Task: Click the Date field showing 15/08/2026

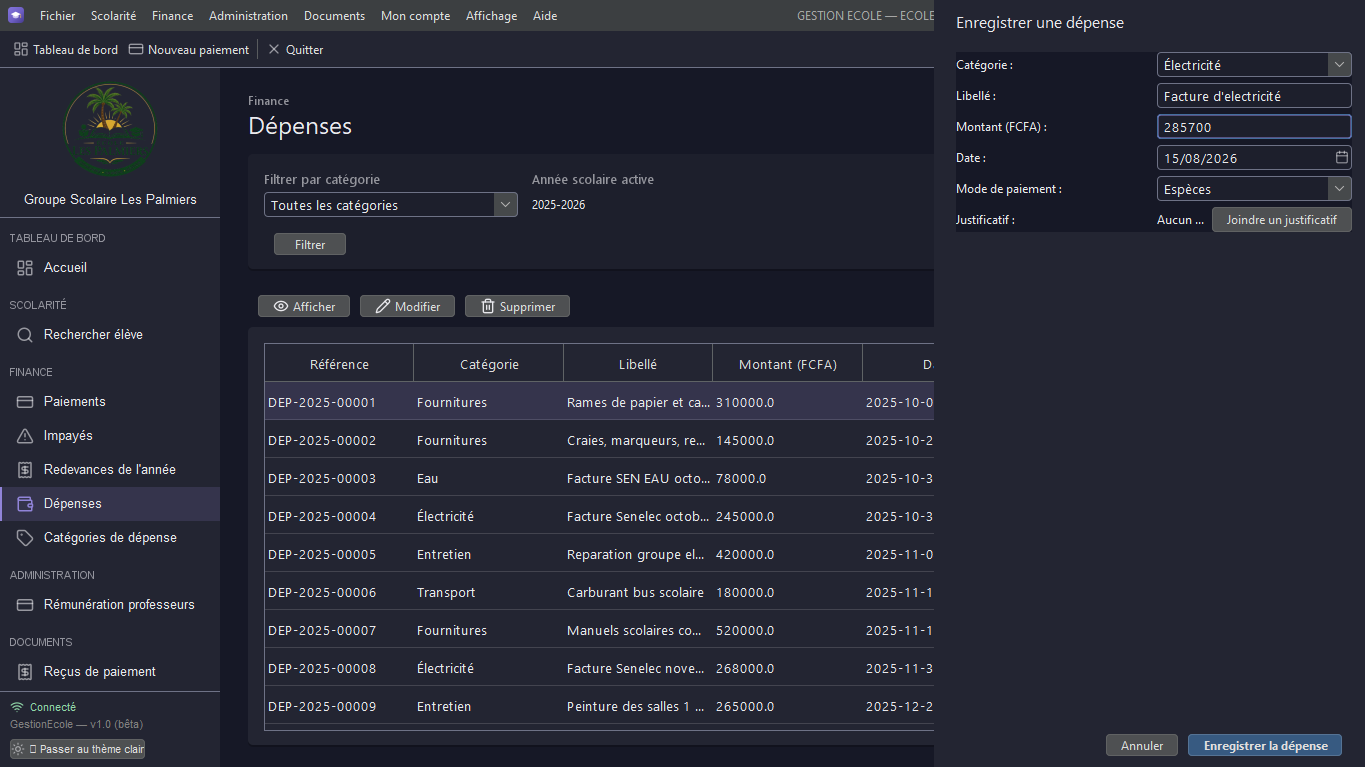Action: [x=1254, y=158]
